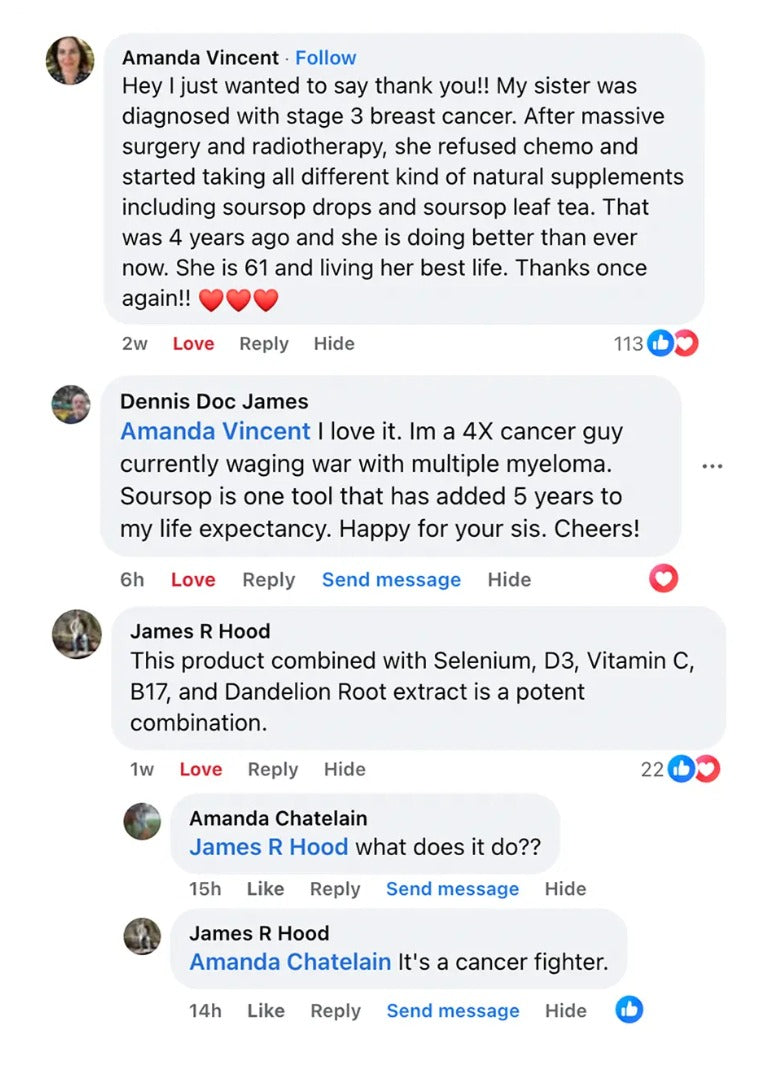Click the Amanda Vincent mention in Dennis's comment
The image size is (764, 1070).
pyautogui.click(x=215, y=432)
